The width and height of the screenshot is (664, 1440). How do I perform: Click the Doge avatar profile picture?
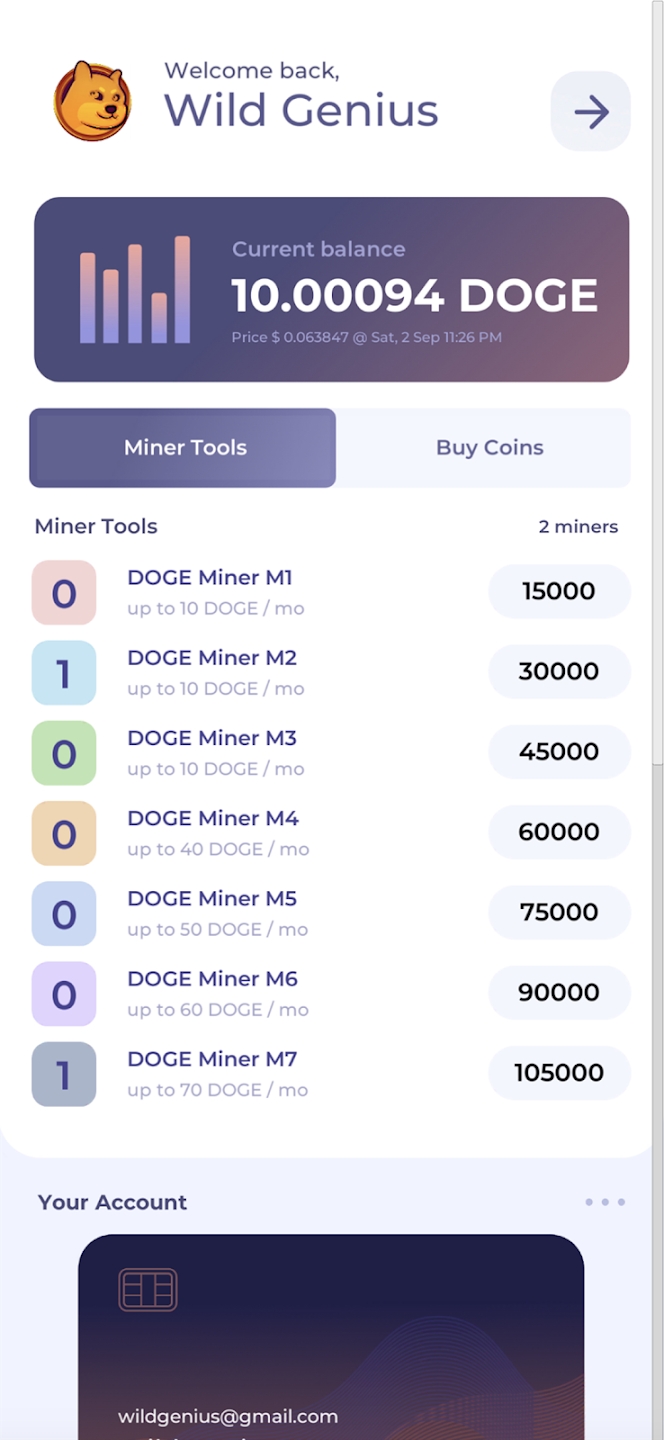click(91, 101)
